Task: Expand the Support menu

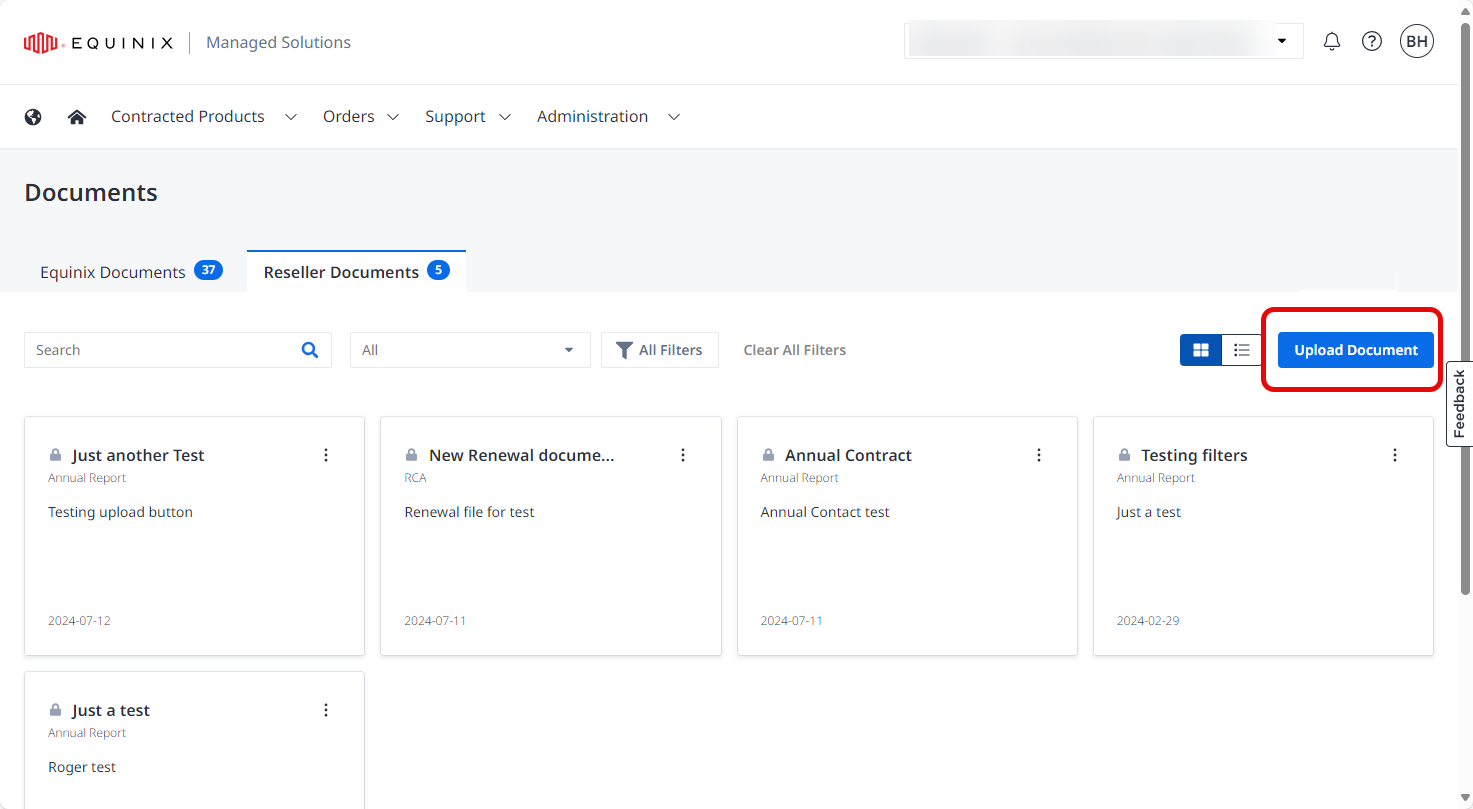Action: (468, 117)
